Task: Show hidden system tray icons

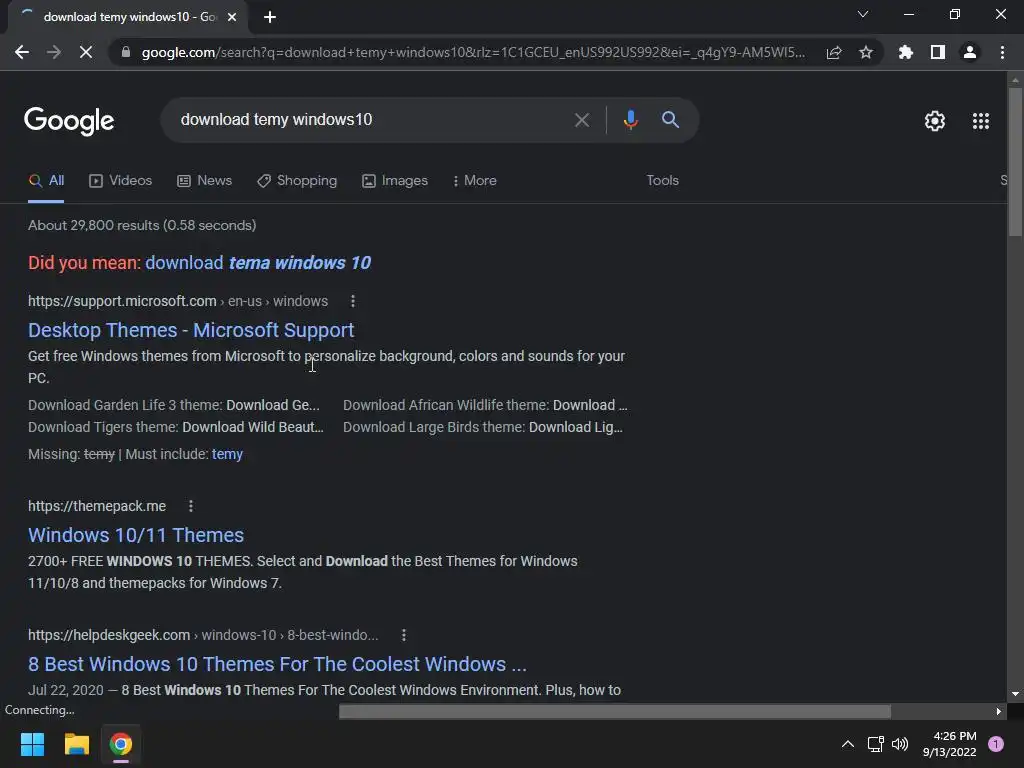Action: 848,744
